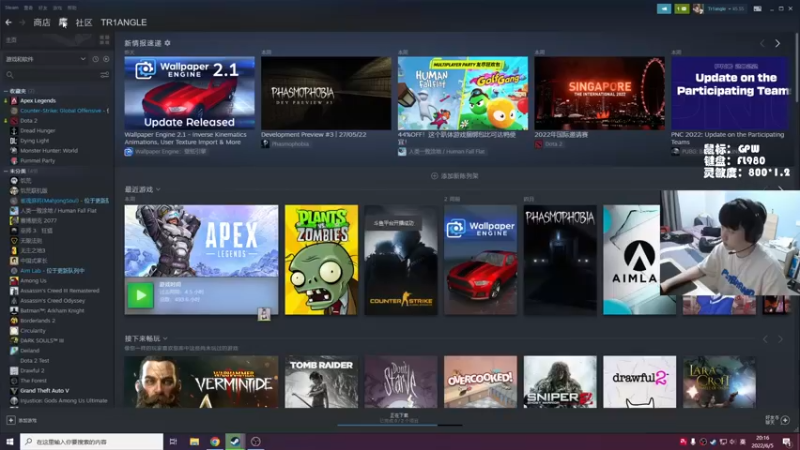Open the blue announcements button

664,9
